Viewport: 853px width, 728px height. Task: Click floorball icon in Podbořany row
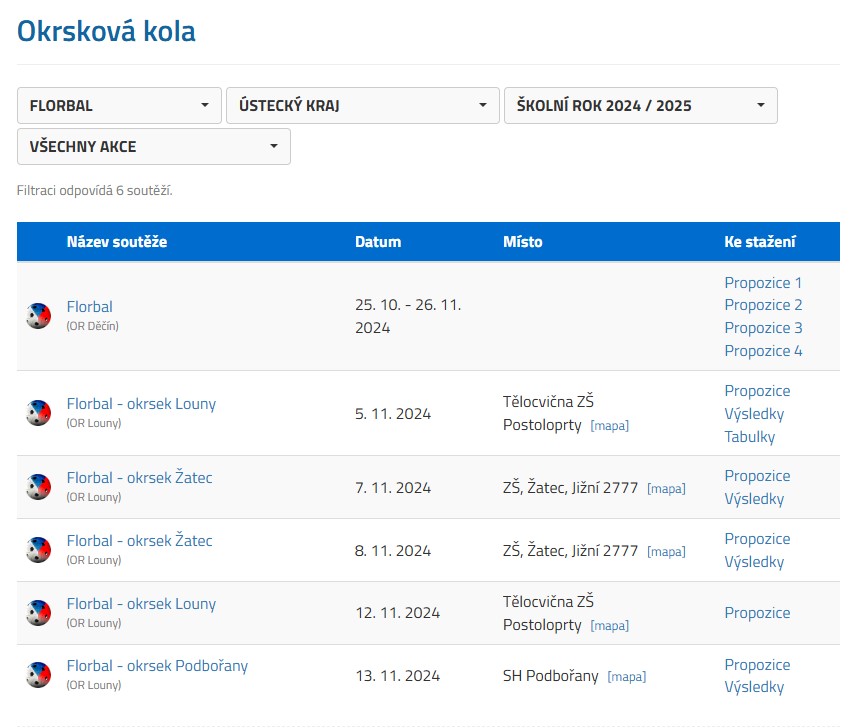pos(38,675)
